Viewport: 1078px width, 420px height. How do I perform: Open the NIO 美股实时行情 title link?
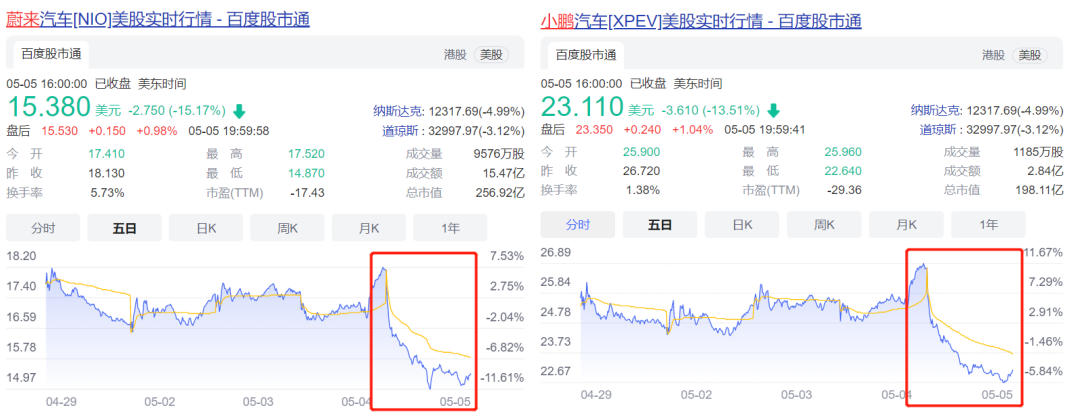point(157,19)
